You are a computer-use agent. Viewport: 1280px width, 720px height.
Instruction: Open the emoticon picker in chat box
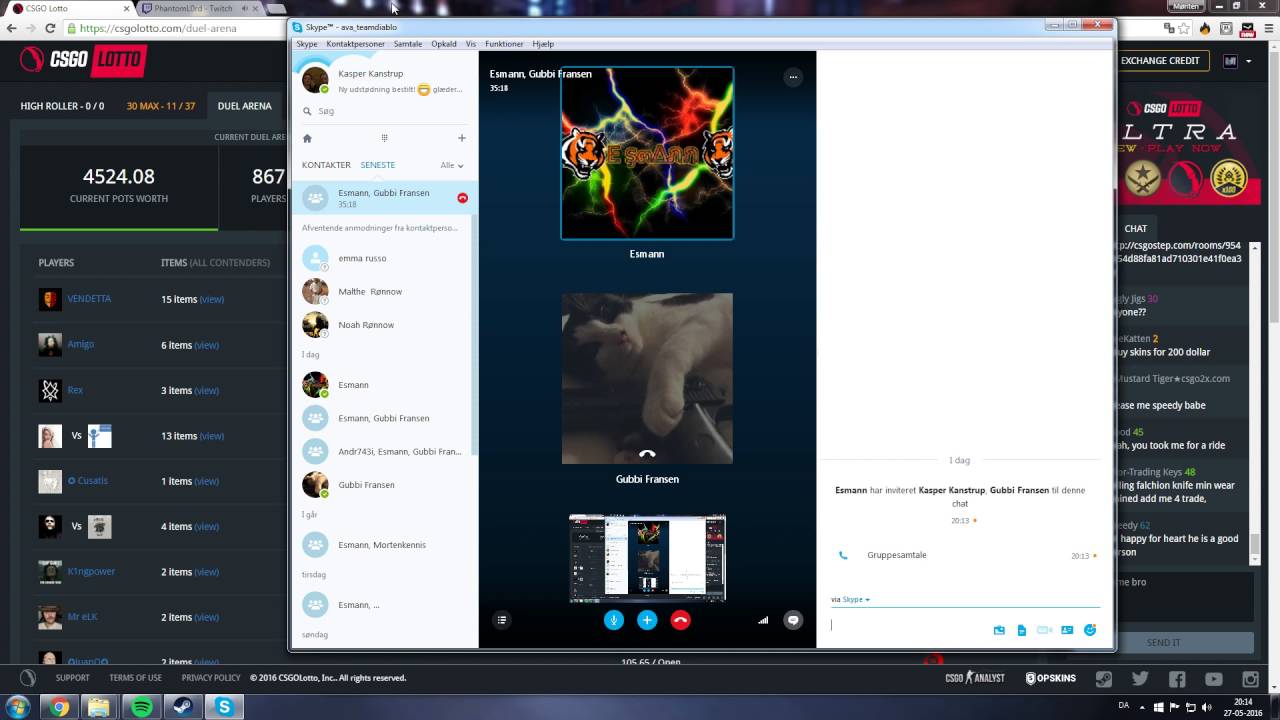point(1090,630)
